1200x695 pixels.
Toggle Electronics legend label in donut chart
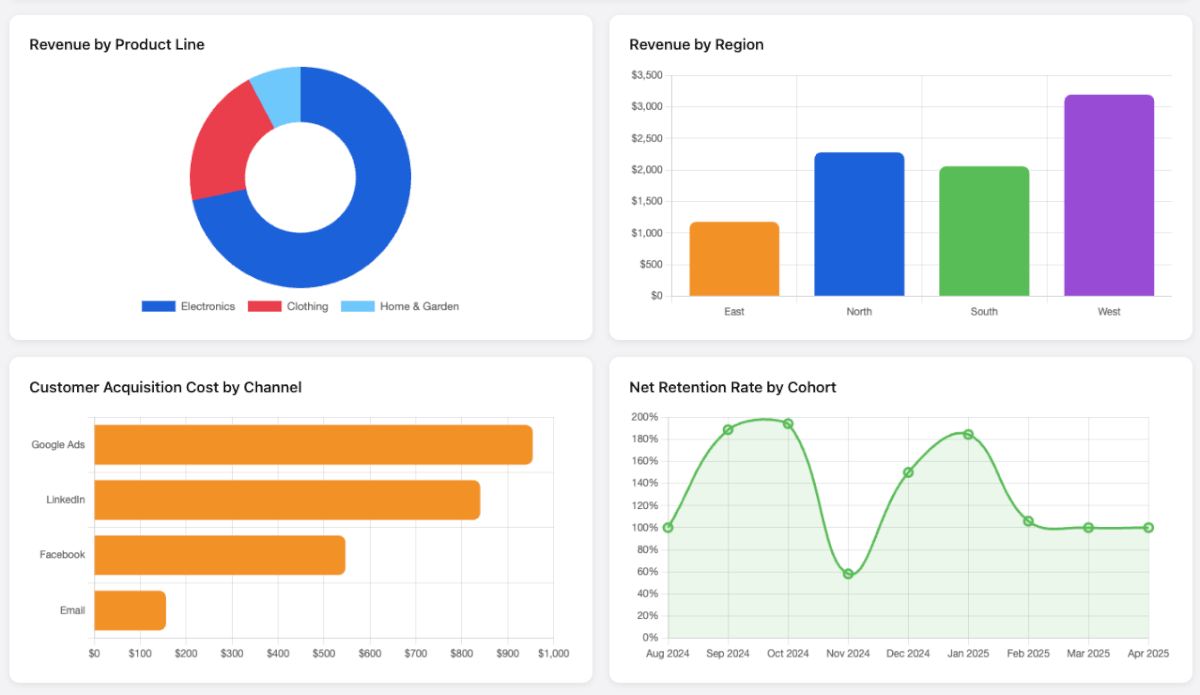tap(207, 306)
